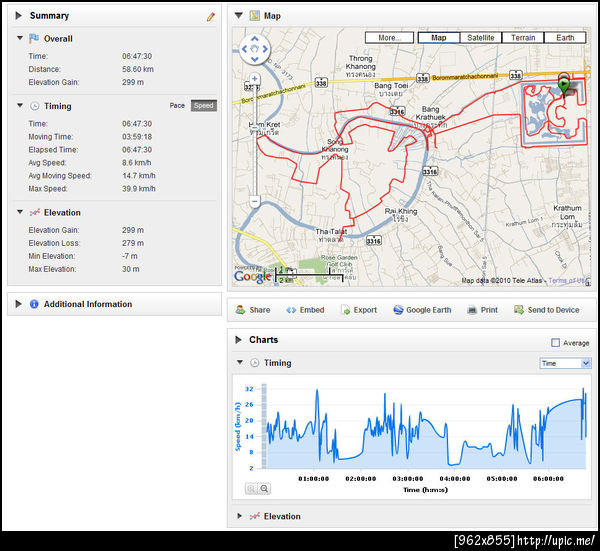Click the Map section icon
Image resolution: width=600 pixels, height=551 pixels.
254,16
